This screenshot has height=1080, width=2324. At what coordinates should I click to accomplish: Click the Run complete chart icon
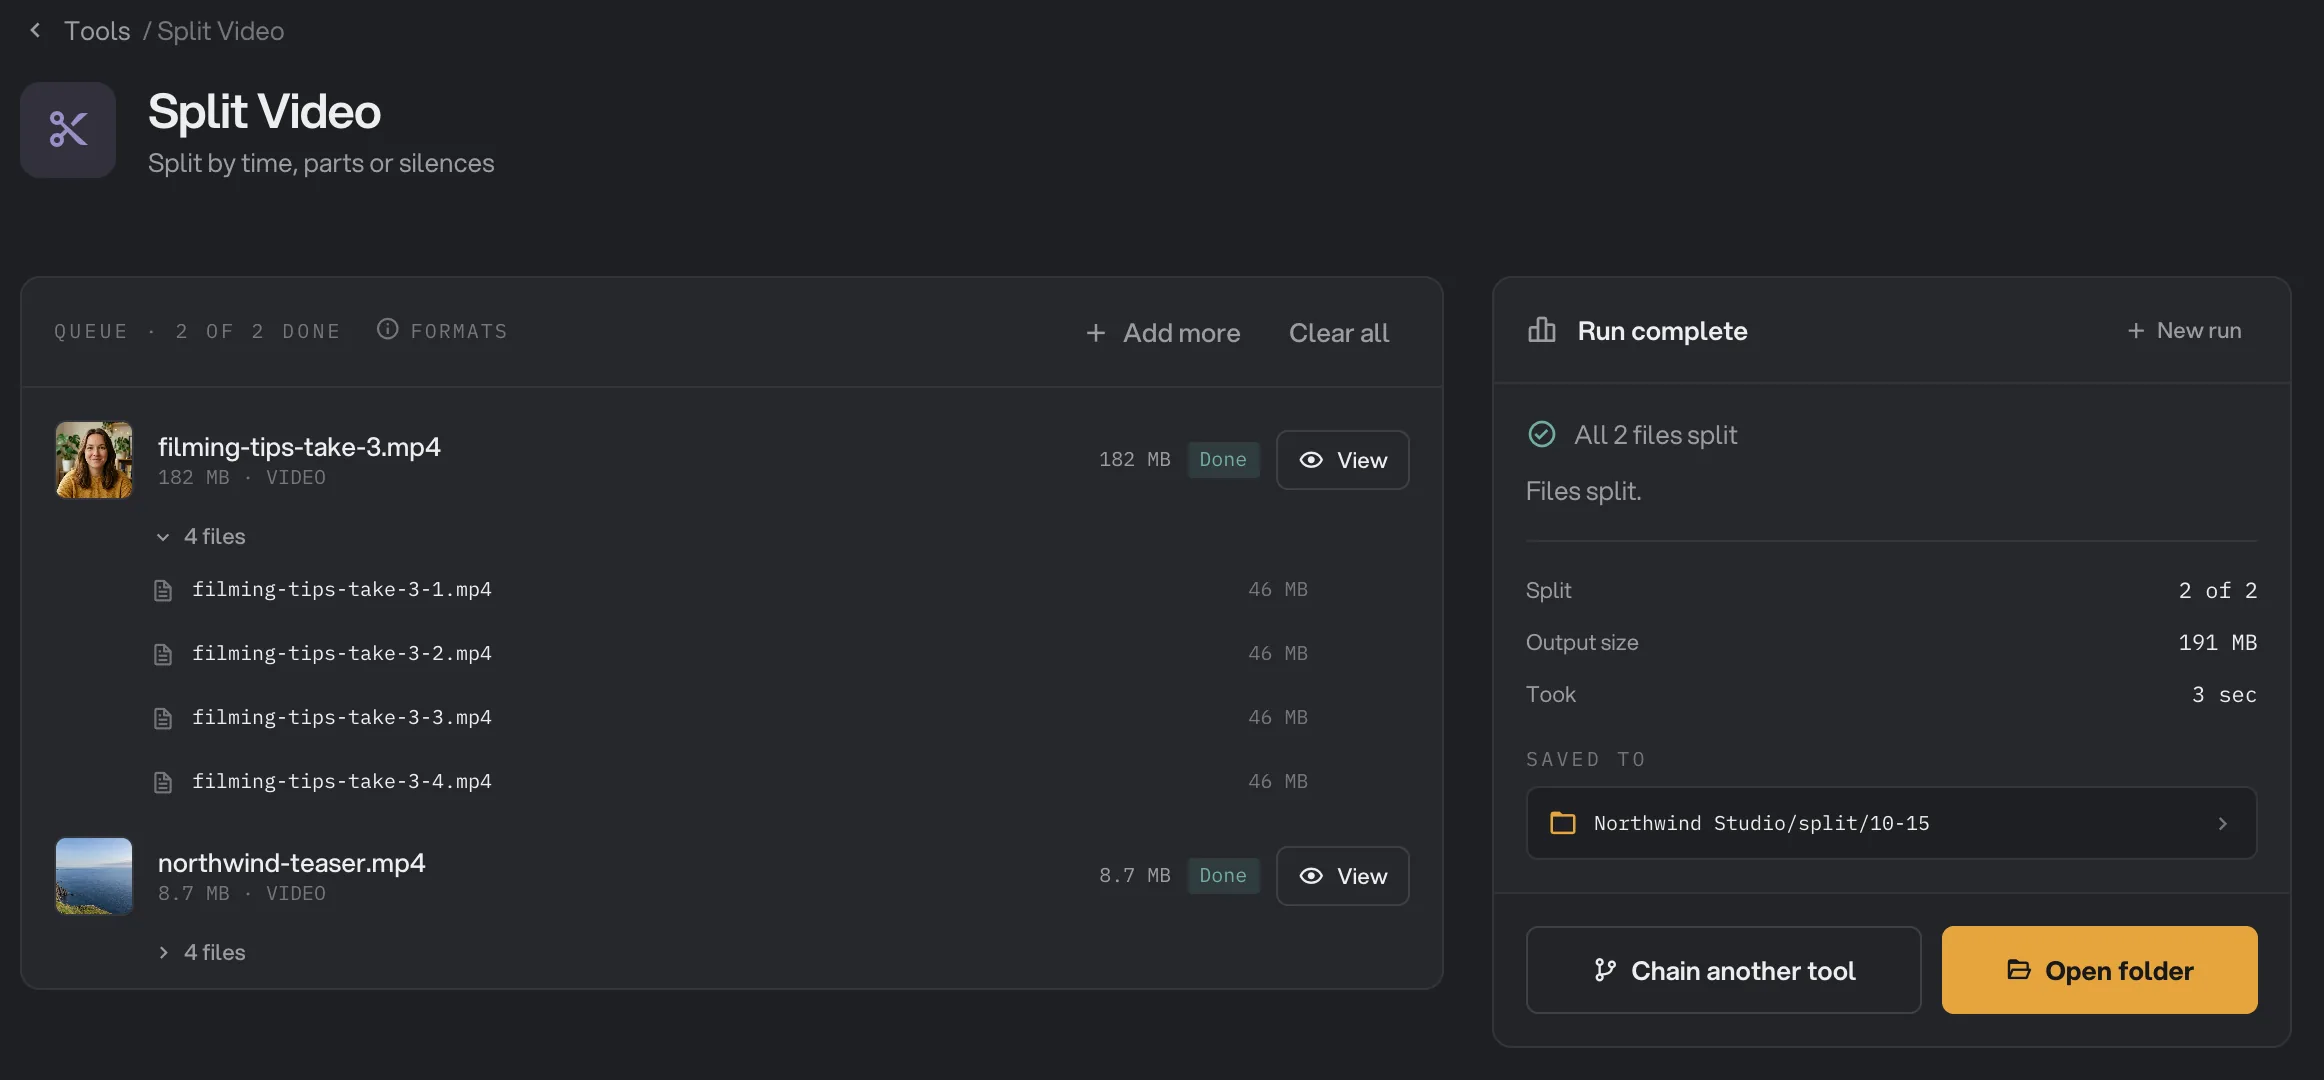click(x=1542, y=330)
